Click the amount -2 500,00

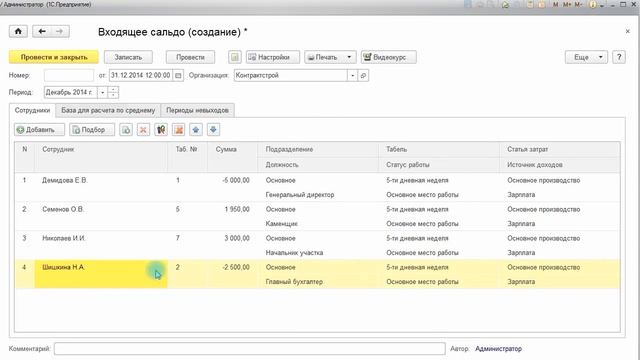236,267
